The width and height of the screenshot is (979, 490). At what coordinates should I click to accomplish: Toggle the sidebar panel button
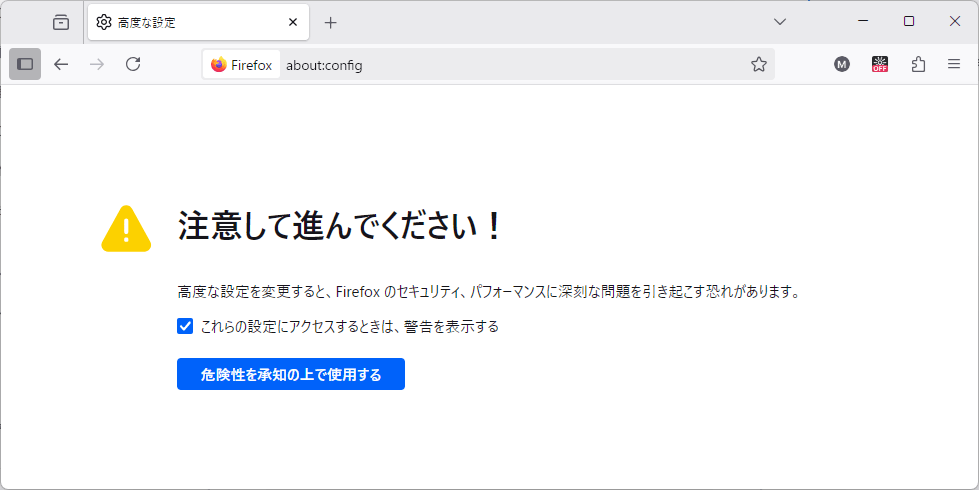[x=25, y=64]
